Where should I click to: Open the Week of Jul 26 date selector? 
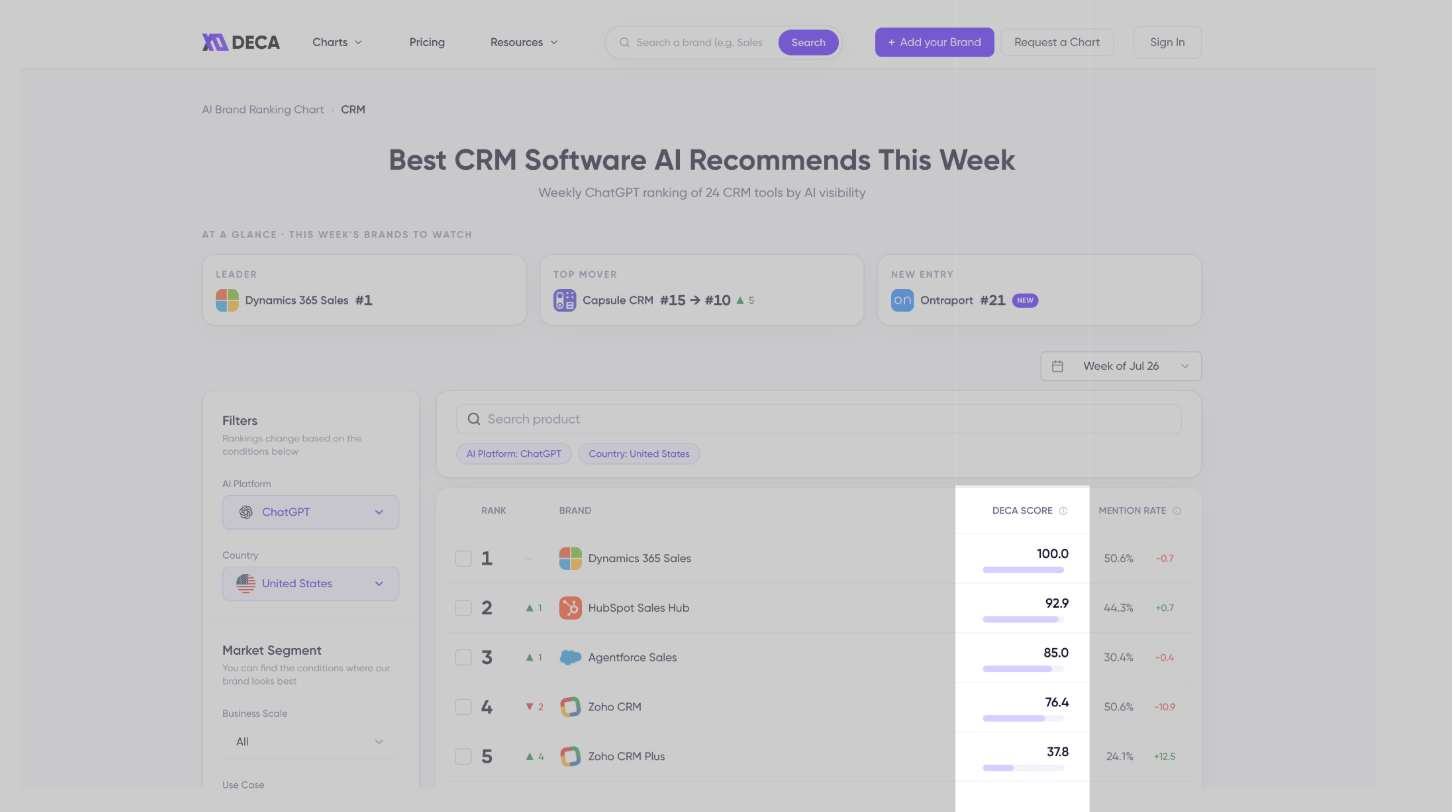1121,366
